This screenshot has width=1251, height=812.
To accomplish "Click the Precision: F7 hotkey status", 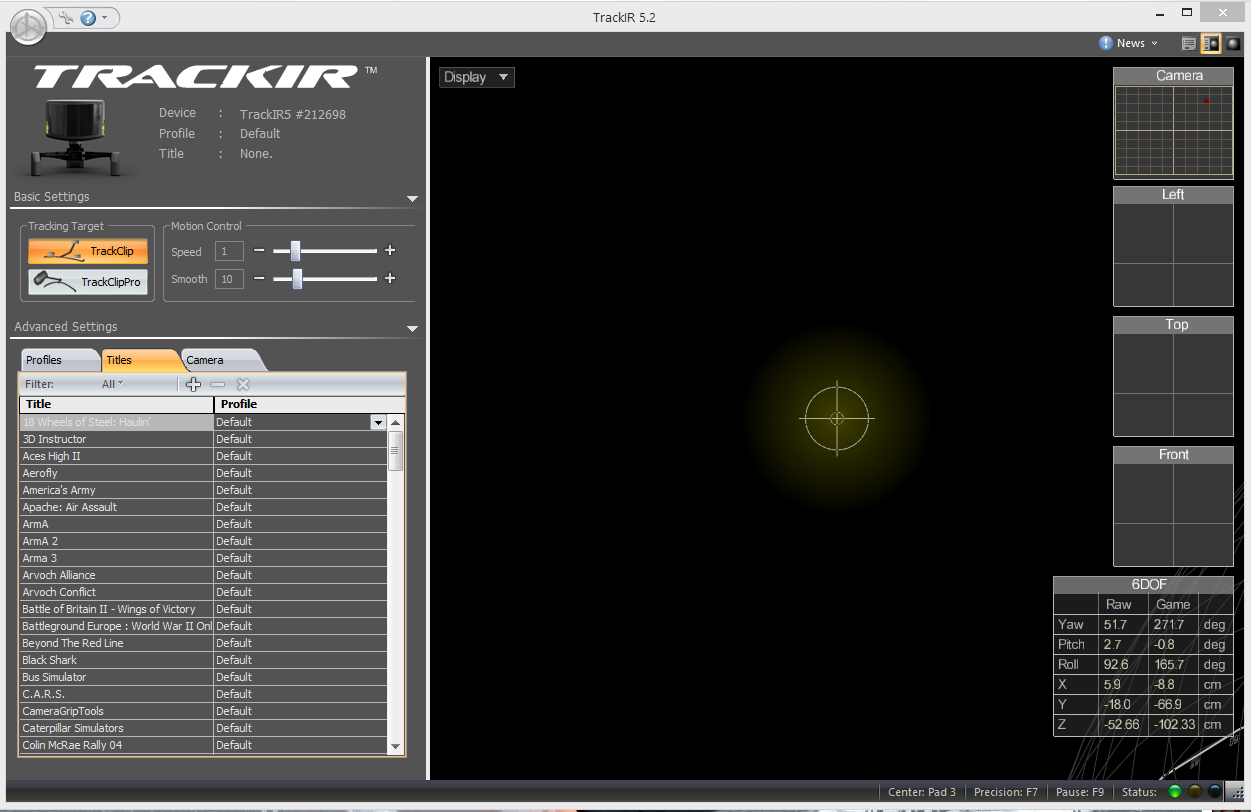I will click(1006, 792).
